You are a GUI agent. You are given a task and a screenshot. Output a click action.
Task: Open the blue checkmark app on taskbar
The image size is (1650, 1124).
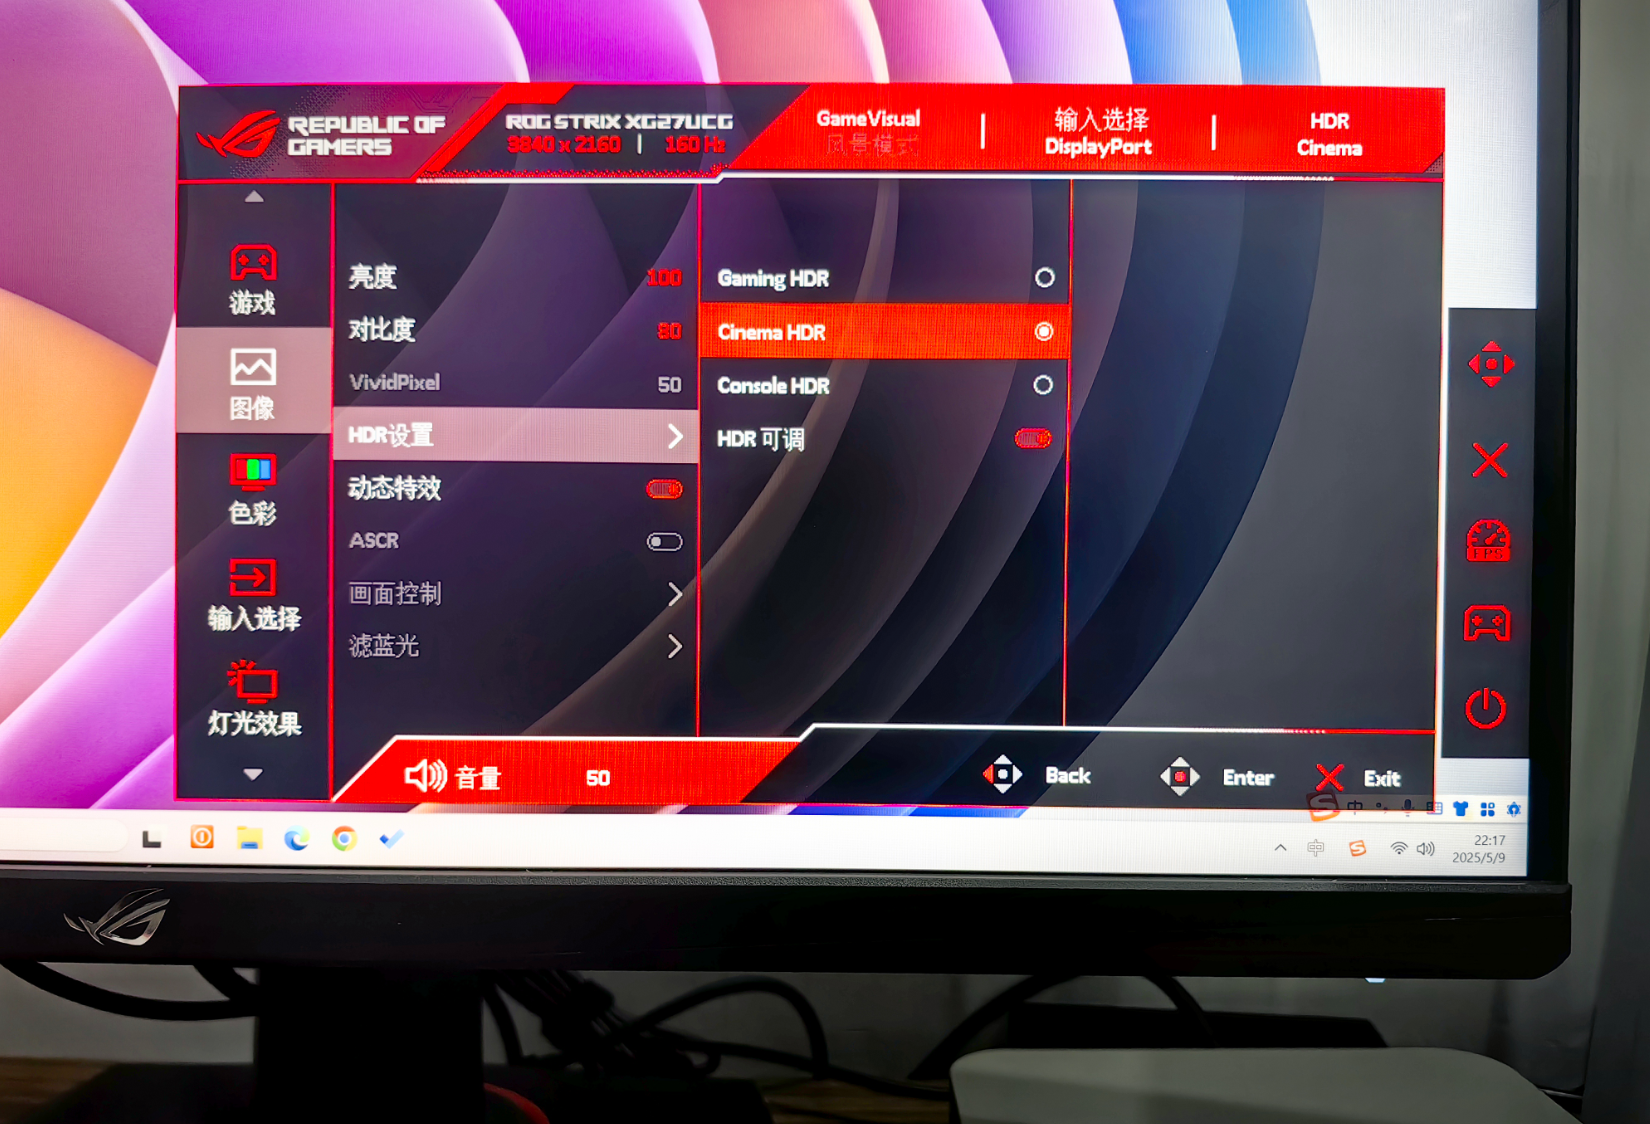click(x=391, y=839)
